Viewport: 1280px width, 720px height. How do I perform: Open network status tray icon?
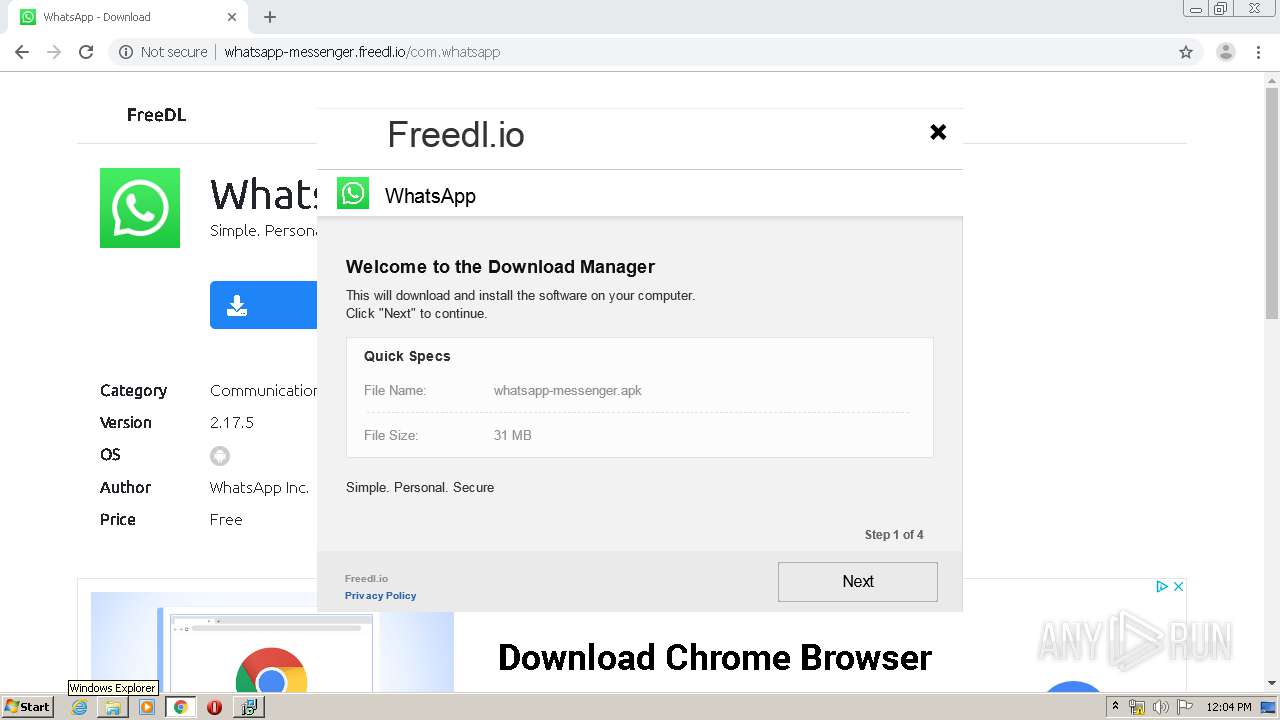click(x=1137, y=707)
